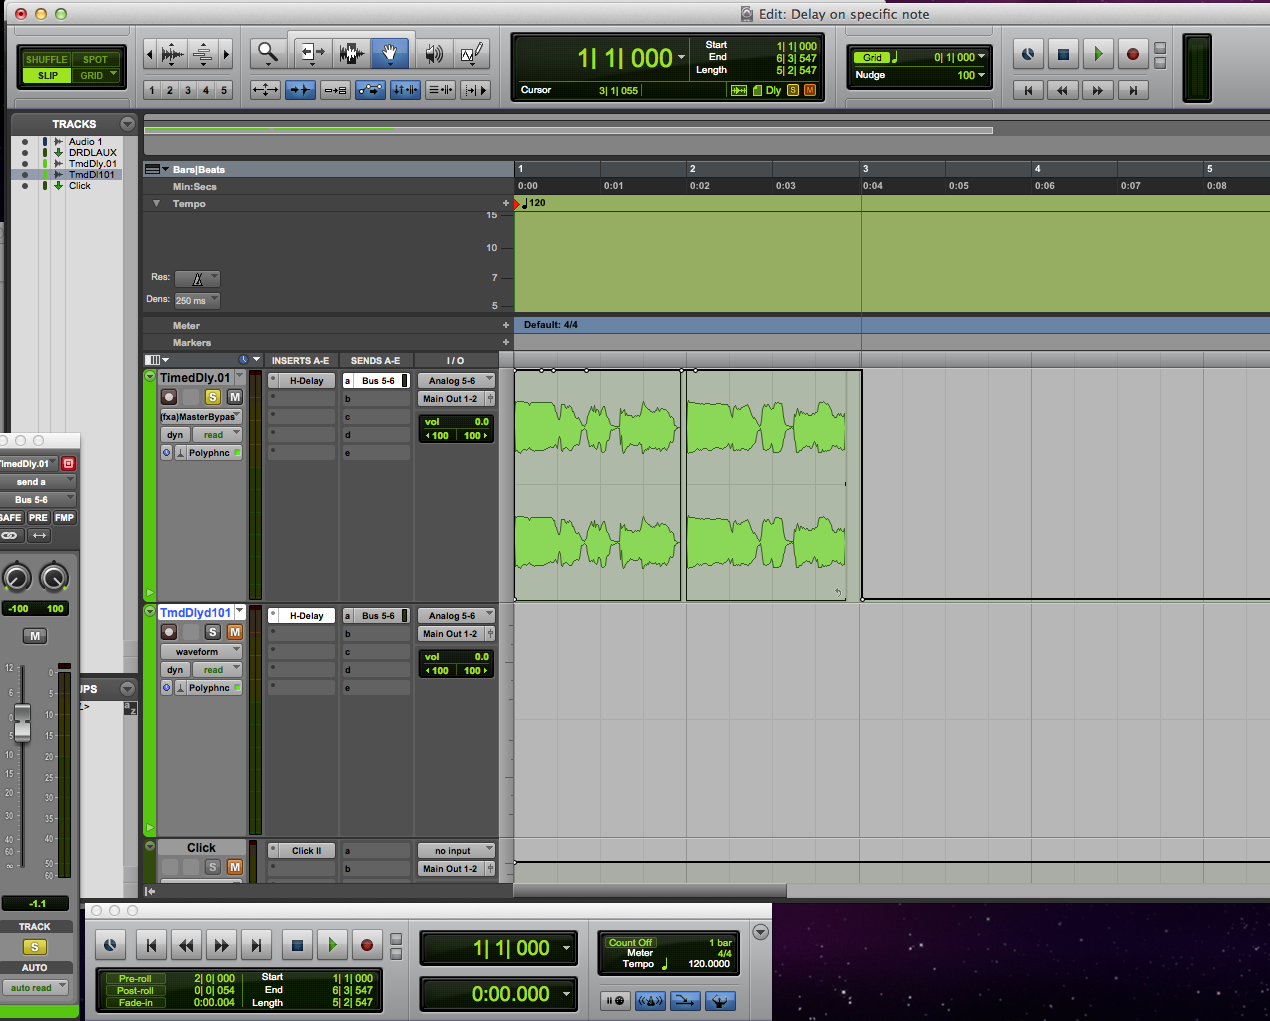Mute the TimedDly.01 track
This screenshot has width=1270, height=1021.
coord(235,397)
